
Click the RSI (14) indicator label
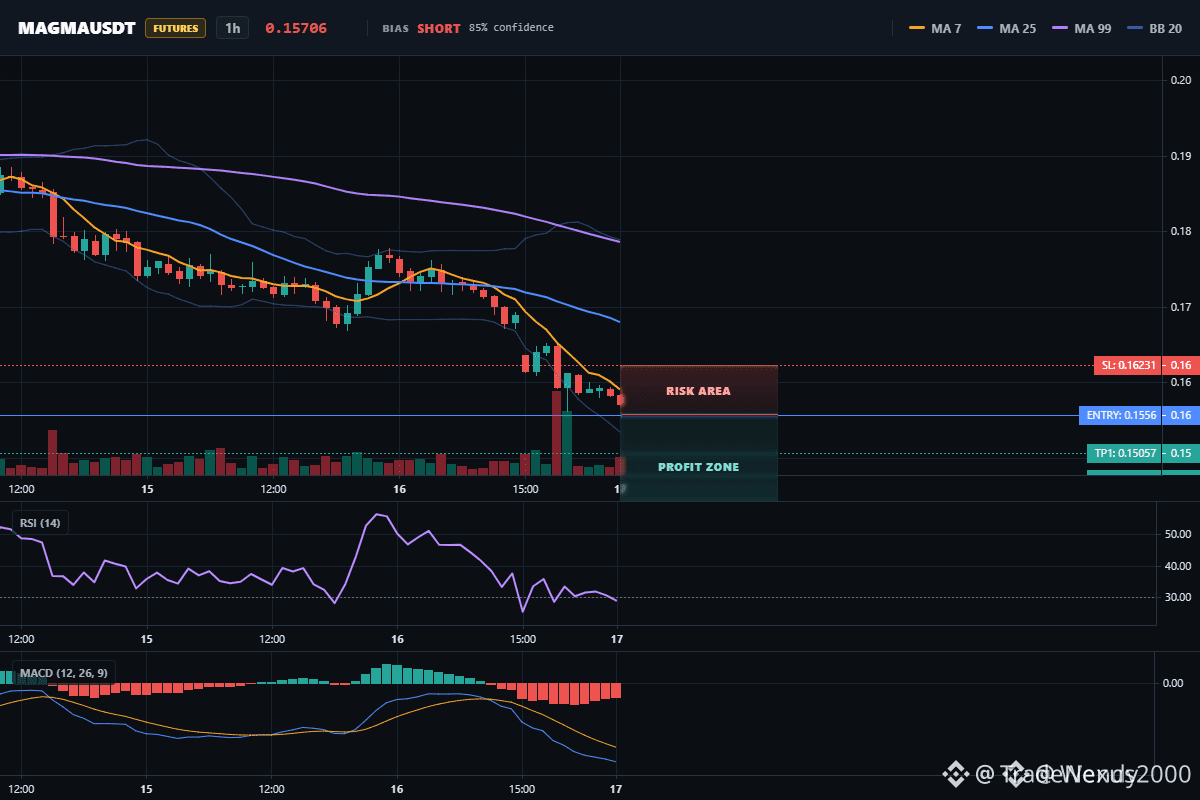40,522
